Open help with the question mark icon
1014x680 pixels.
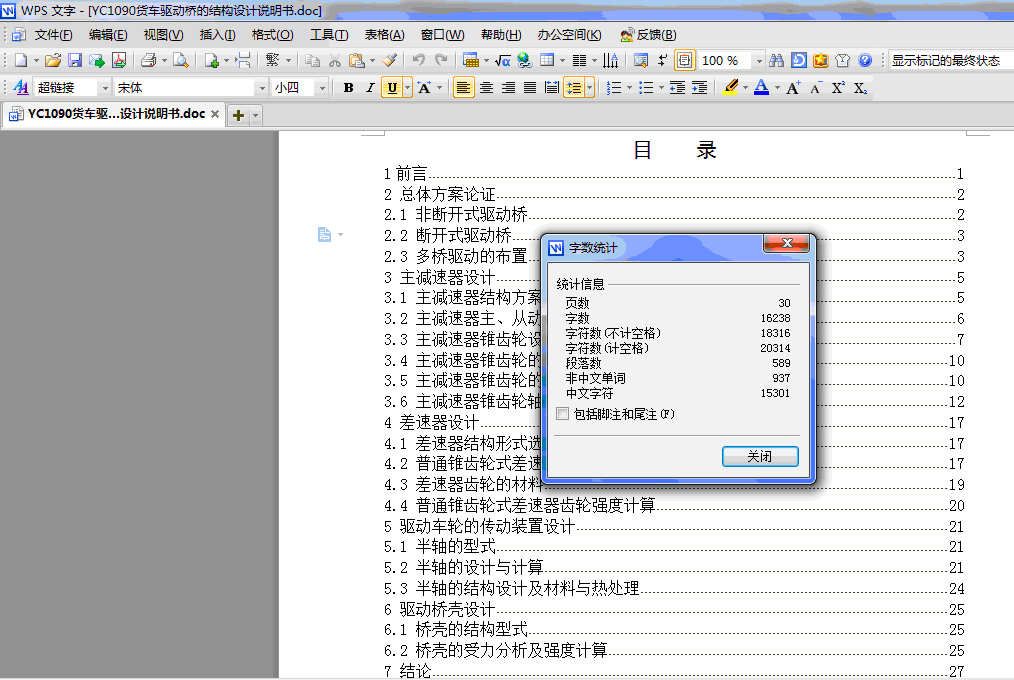pyautogui.click(x=865, y=61)
